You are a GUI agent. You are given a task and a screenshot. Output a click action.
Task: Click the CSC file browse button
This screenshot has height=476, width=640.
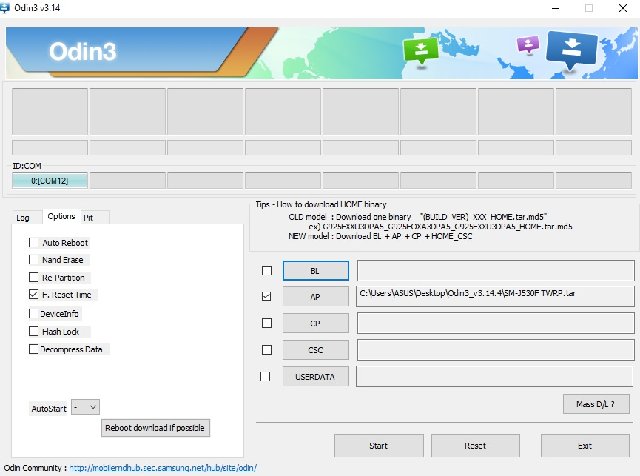pos(316,350)
